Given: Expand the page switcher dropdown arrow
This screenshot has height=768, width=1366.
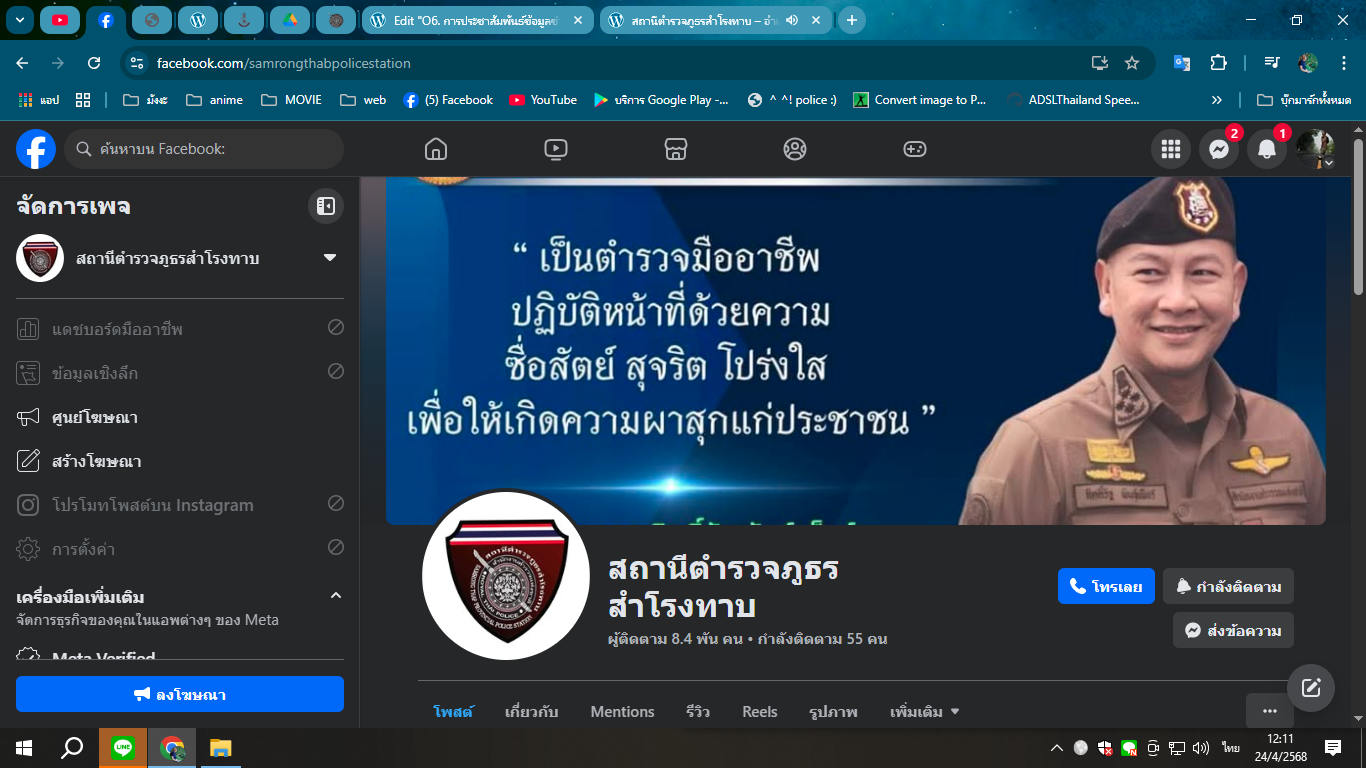Looking at the screenshot, I should [330, 258].
